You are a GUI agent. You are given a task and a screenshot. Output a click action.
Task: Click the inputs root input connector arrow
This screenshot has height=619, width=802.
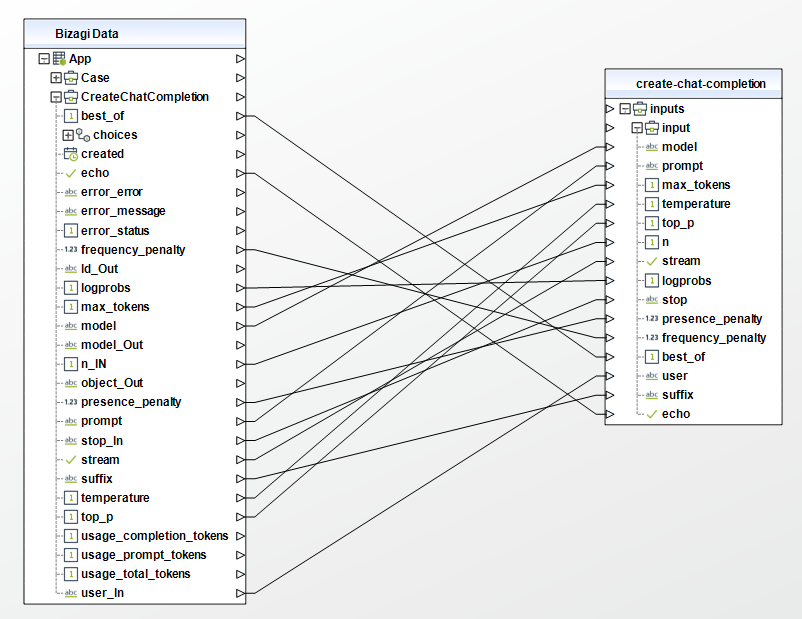point(610,109)
